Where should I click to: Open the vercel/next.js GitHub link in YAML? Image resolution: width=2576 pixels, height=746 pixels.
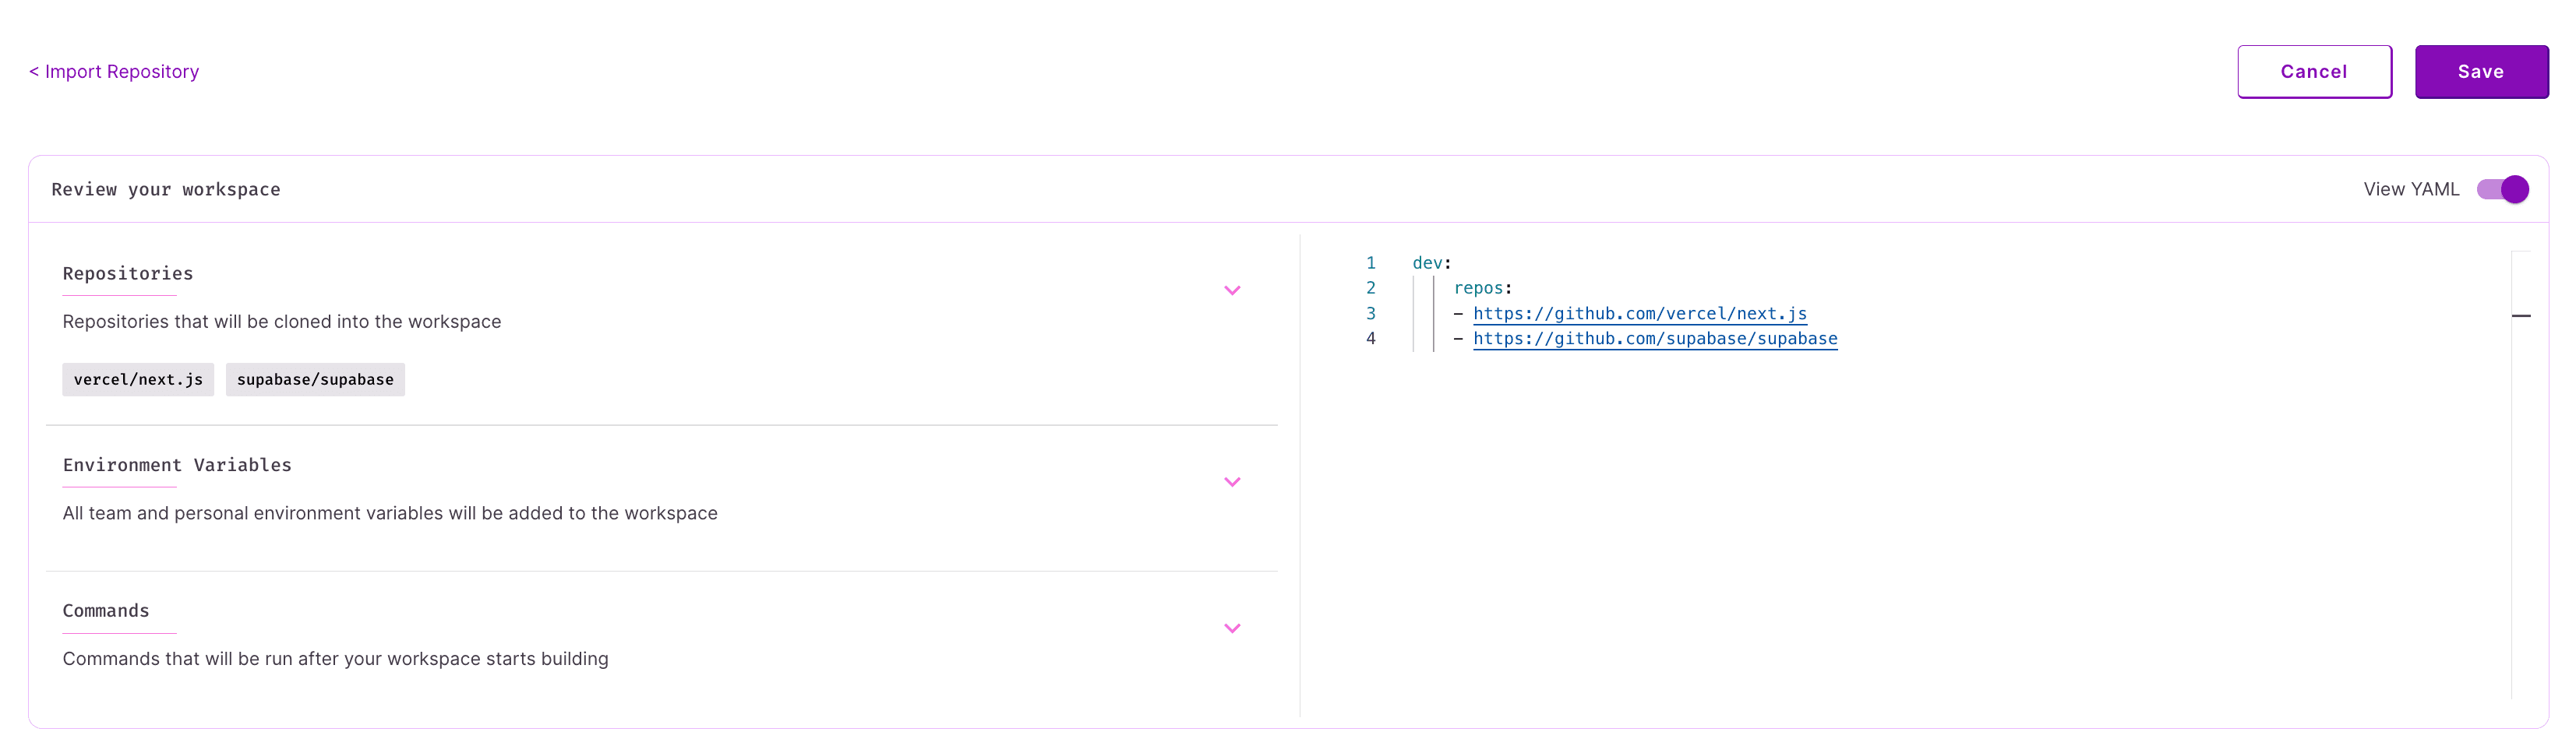tap(1639, 313)
